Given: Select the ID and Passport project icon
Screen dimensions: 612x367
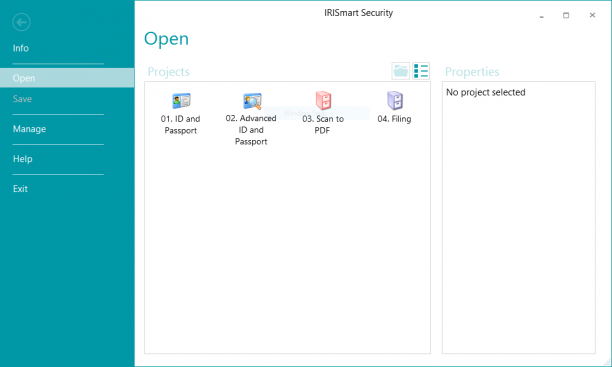Looking at the screenshot, I should 181,101.
